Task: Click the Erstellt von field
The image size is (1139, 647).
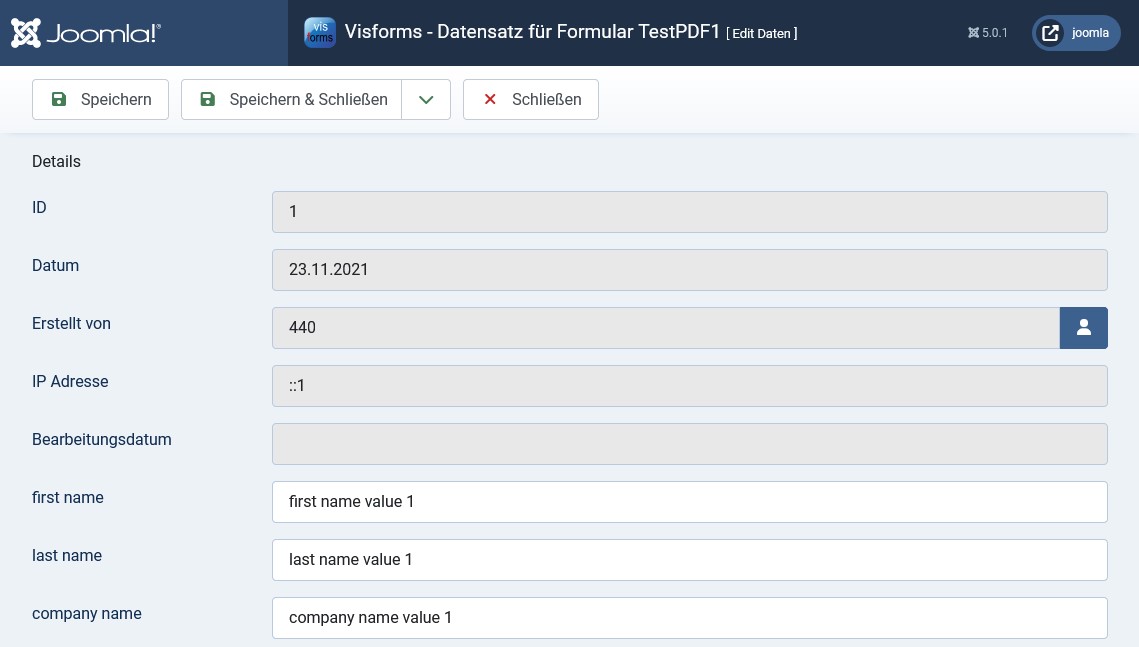Action: [665, 328]
